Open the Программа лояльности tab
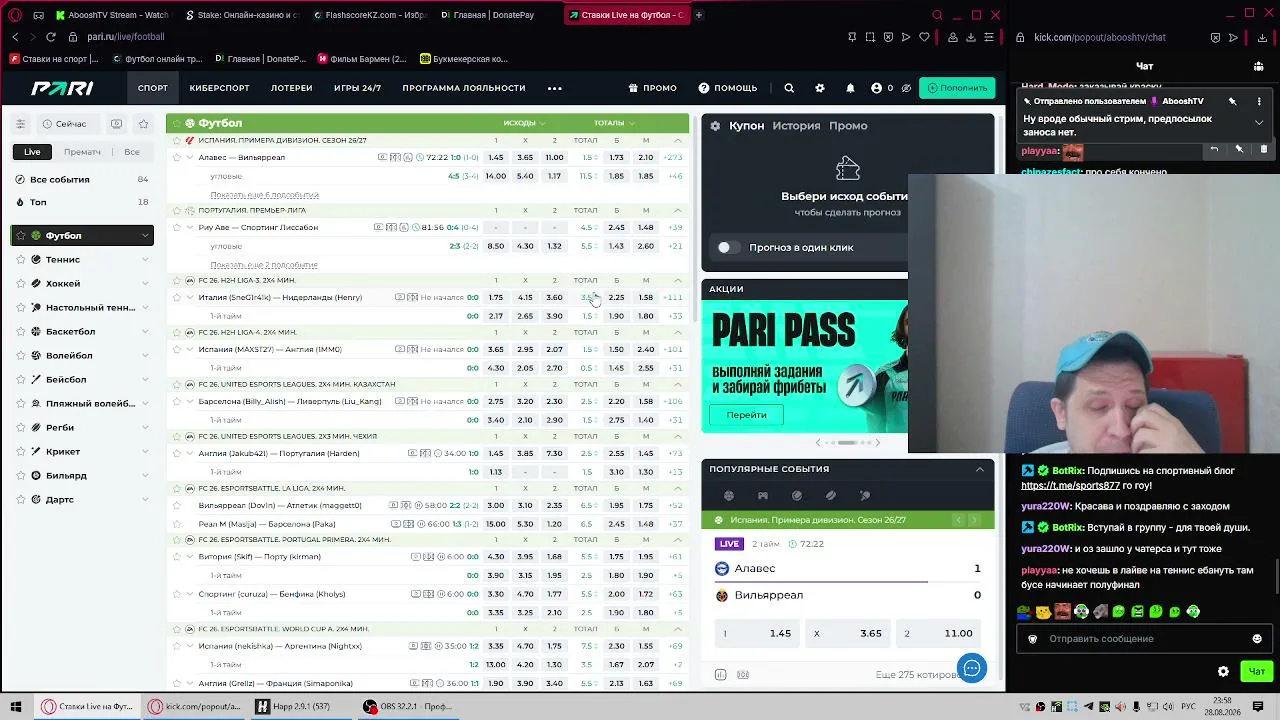 tap(464, 88)
